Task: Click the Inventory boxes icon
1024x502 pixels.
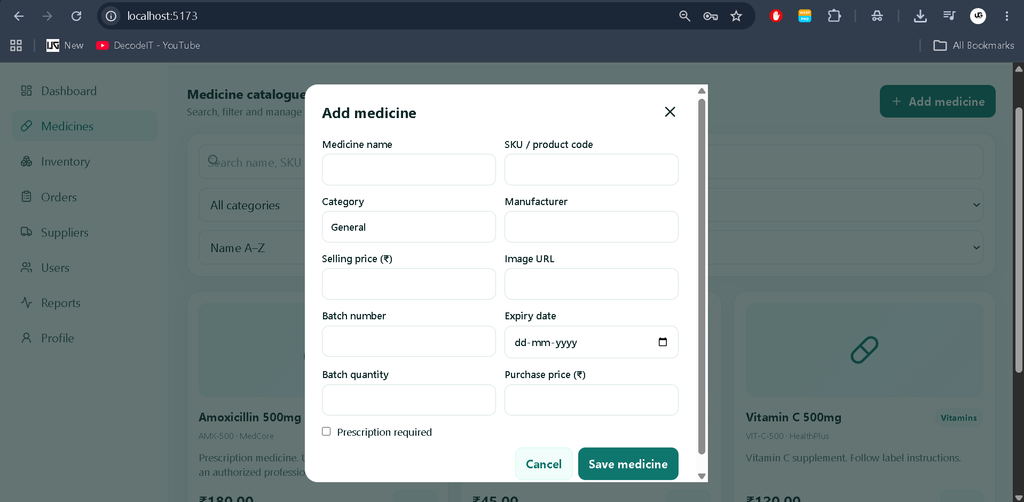Action: pos(26,161)
